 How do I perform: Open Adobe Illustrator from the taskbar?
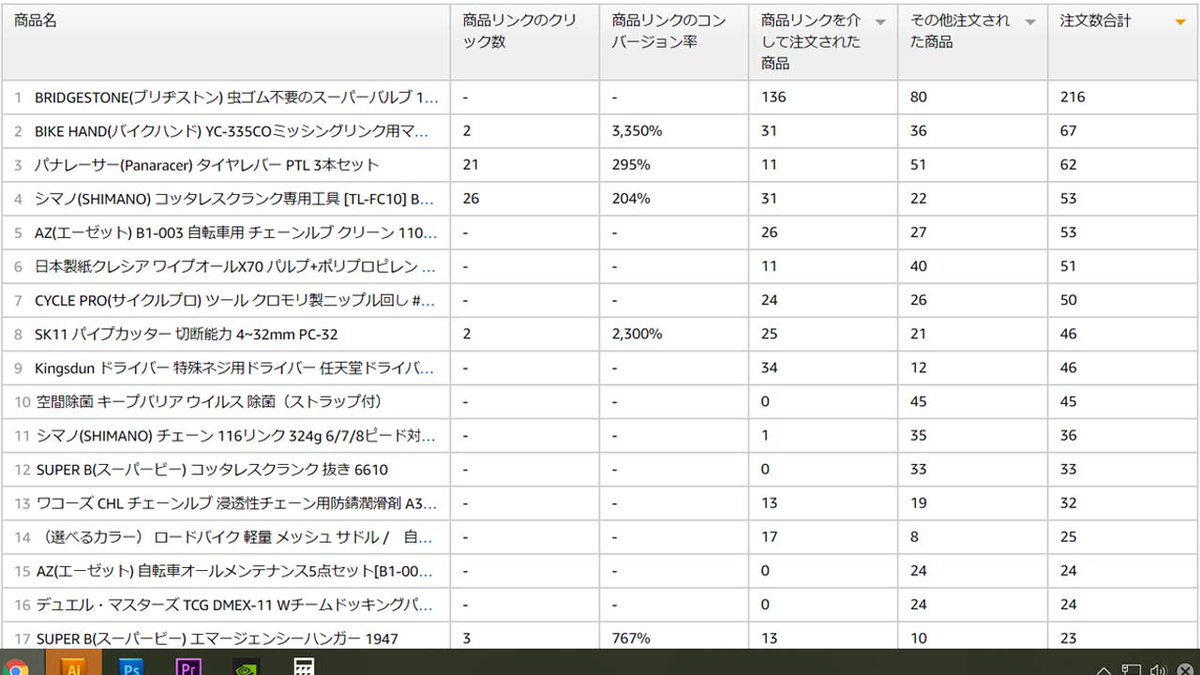(73, 665)
